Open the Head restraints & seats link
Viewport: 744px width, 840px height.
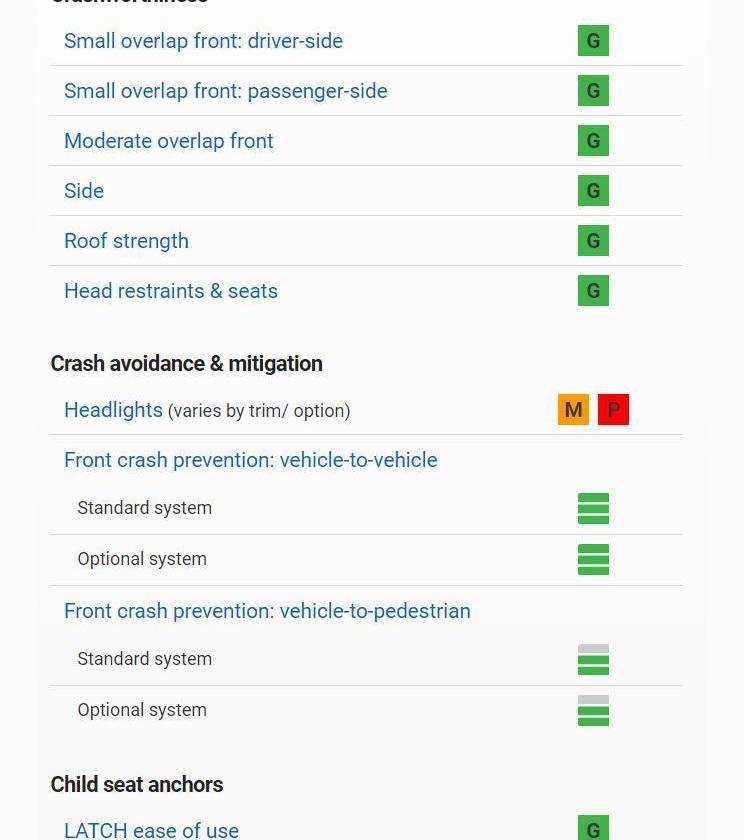coord(171,291)
